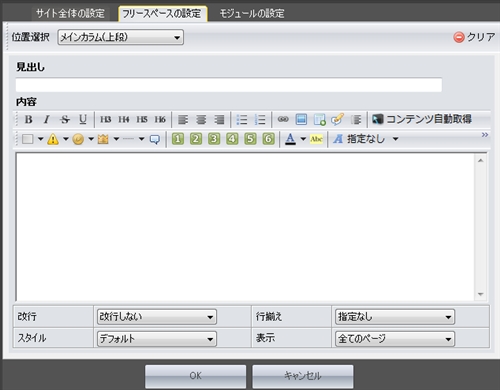Open the box frame style dropdown arrow
The image size is (500, 390).
(40, 139)
